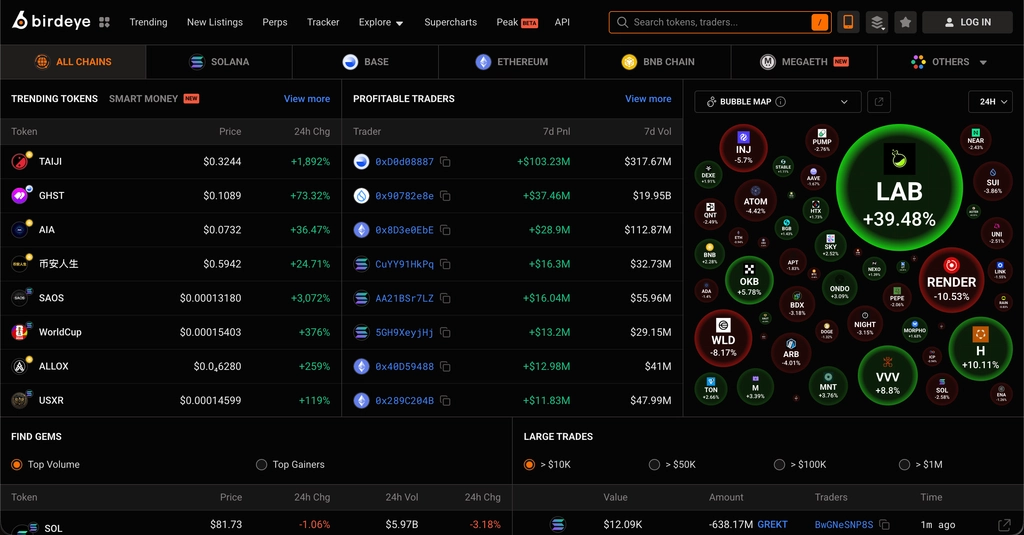
Task: Click the LAB bubble on the map
Action: [x=899, y=187]
